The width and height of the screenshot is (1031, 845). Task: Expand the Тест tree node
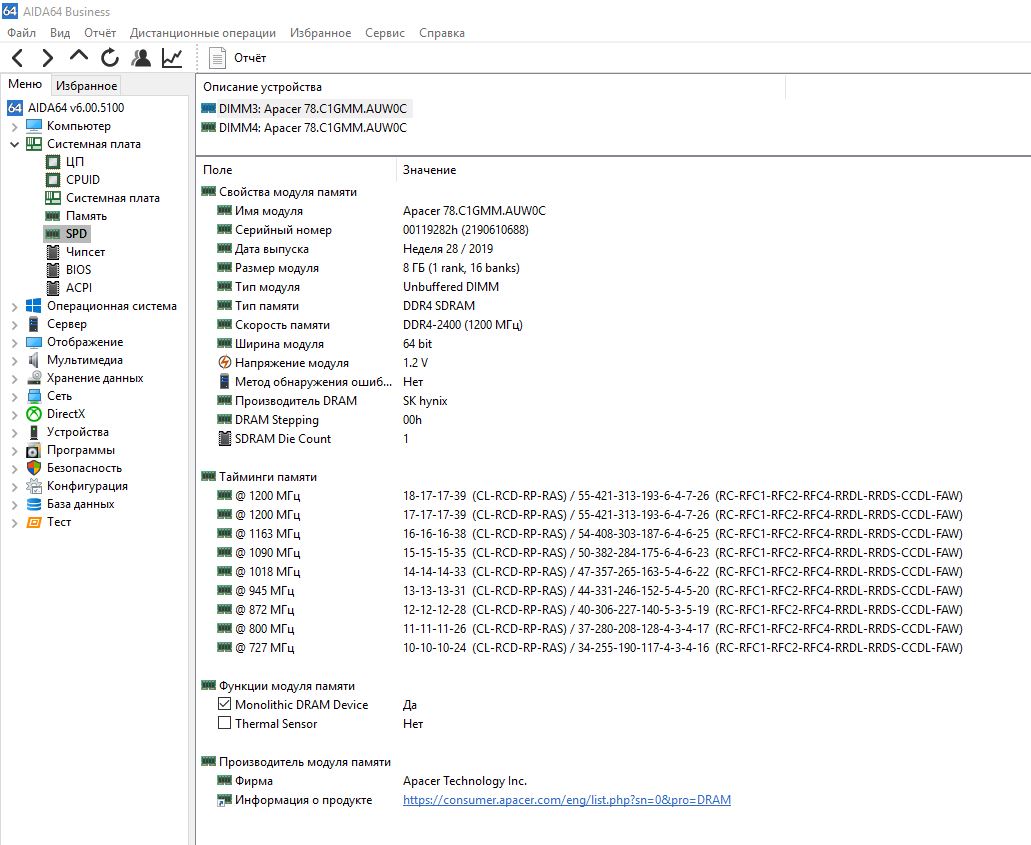[14, 523]
